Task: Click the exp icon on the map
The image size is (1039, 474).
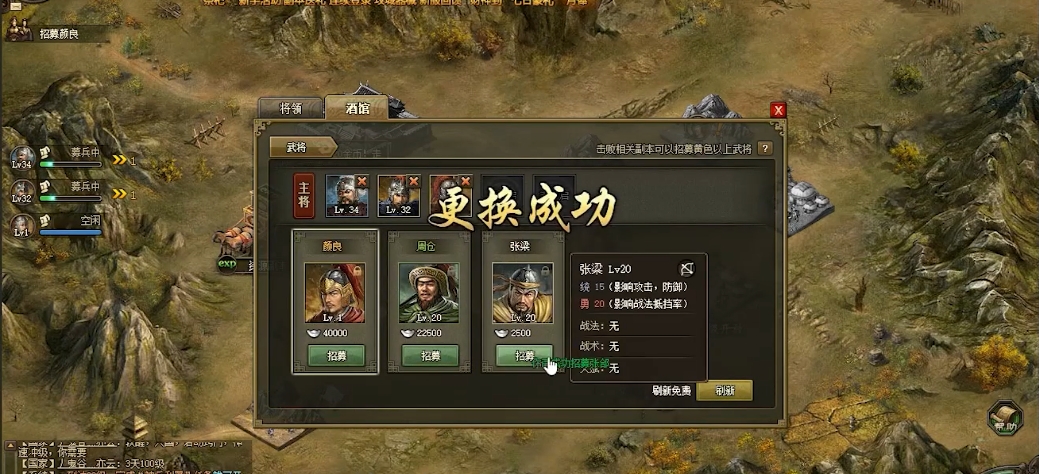Action: 227,265
